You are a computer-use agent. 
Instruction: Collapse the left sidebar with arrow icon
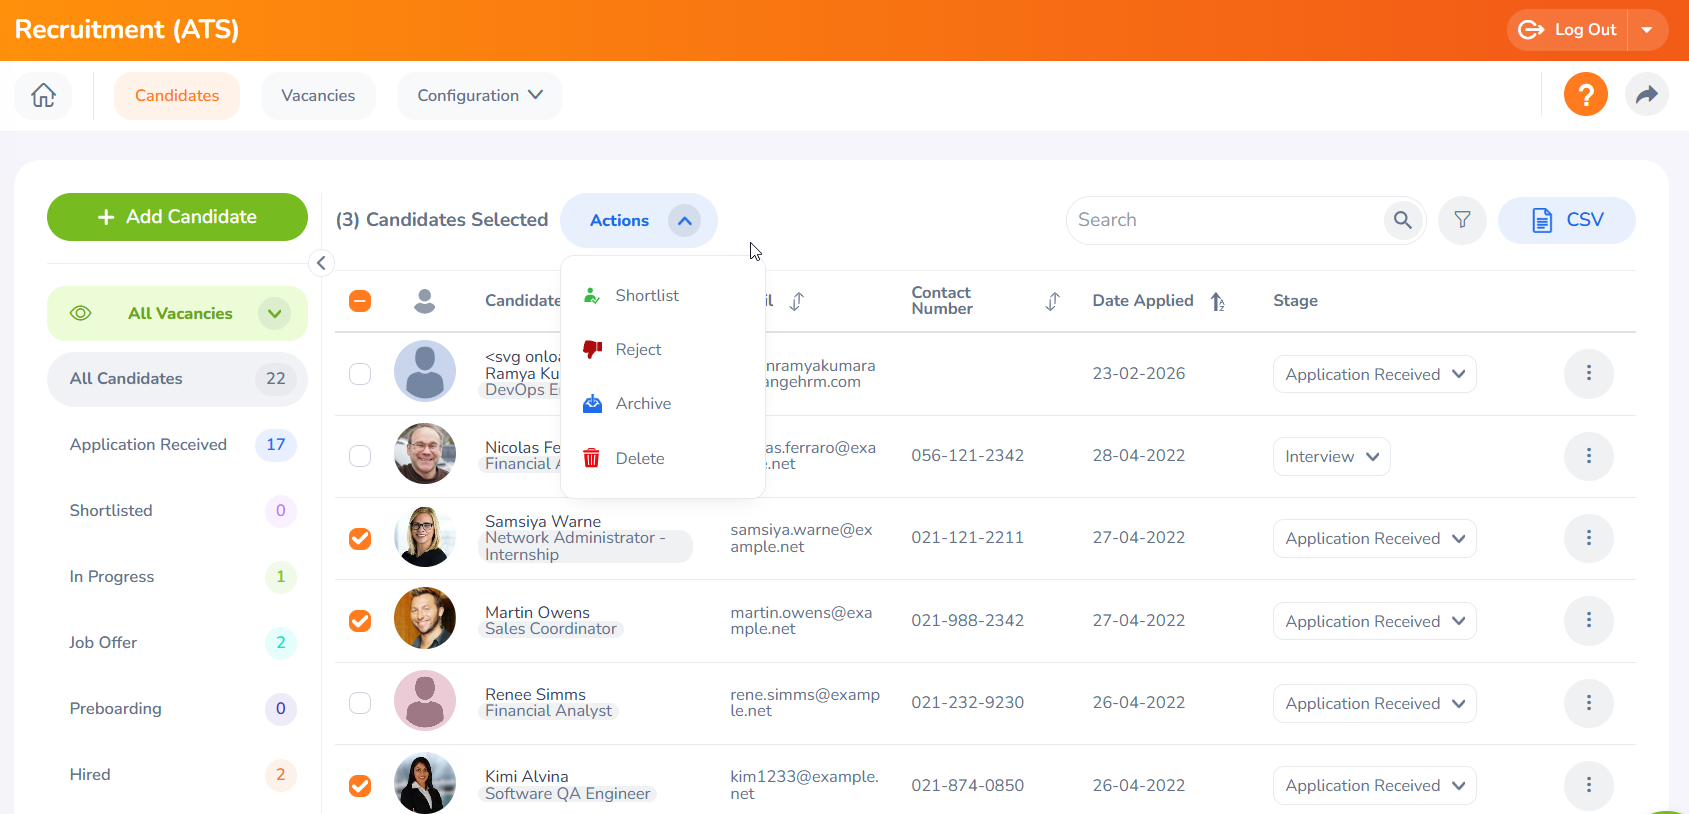click(x=321, y=263)
